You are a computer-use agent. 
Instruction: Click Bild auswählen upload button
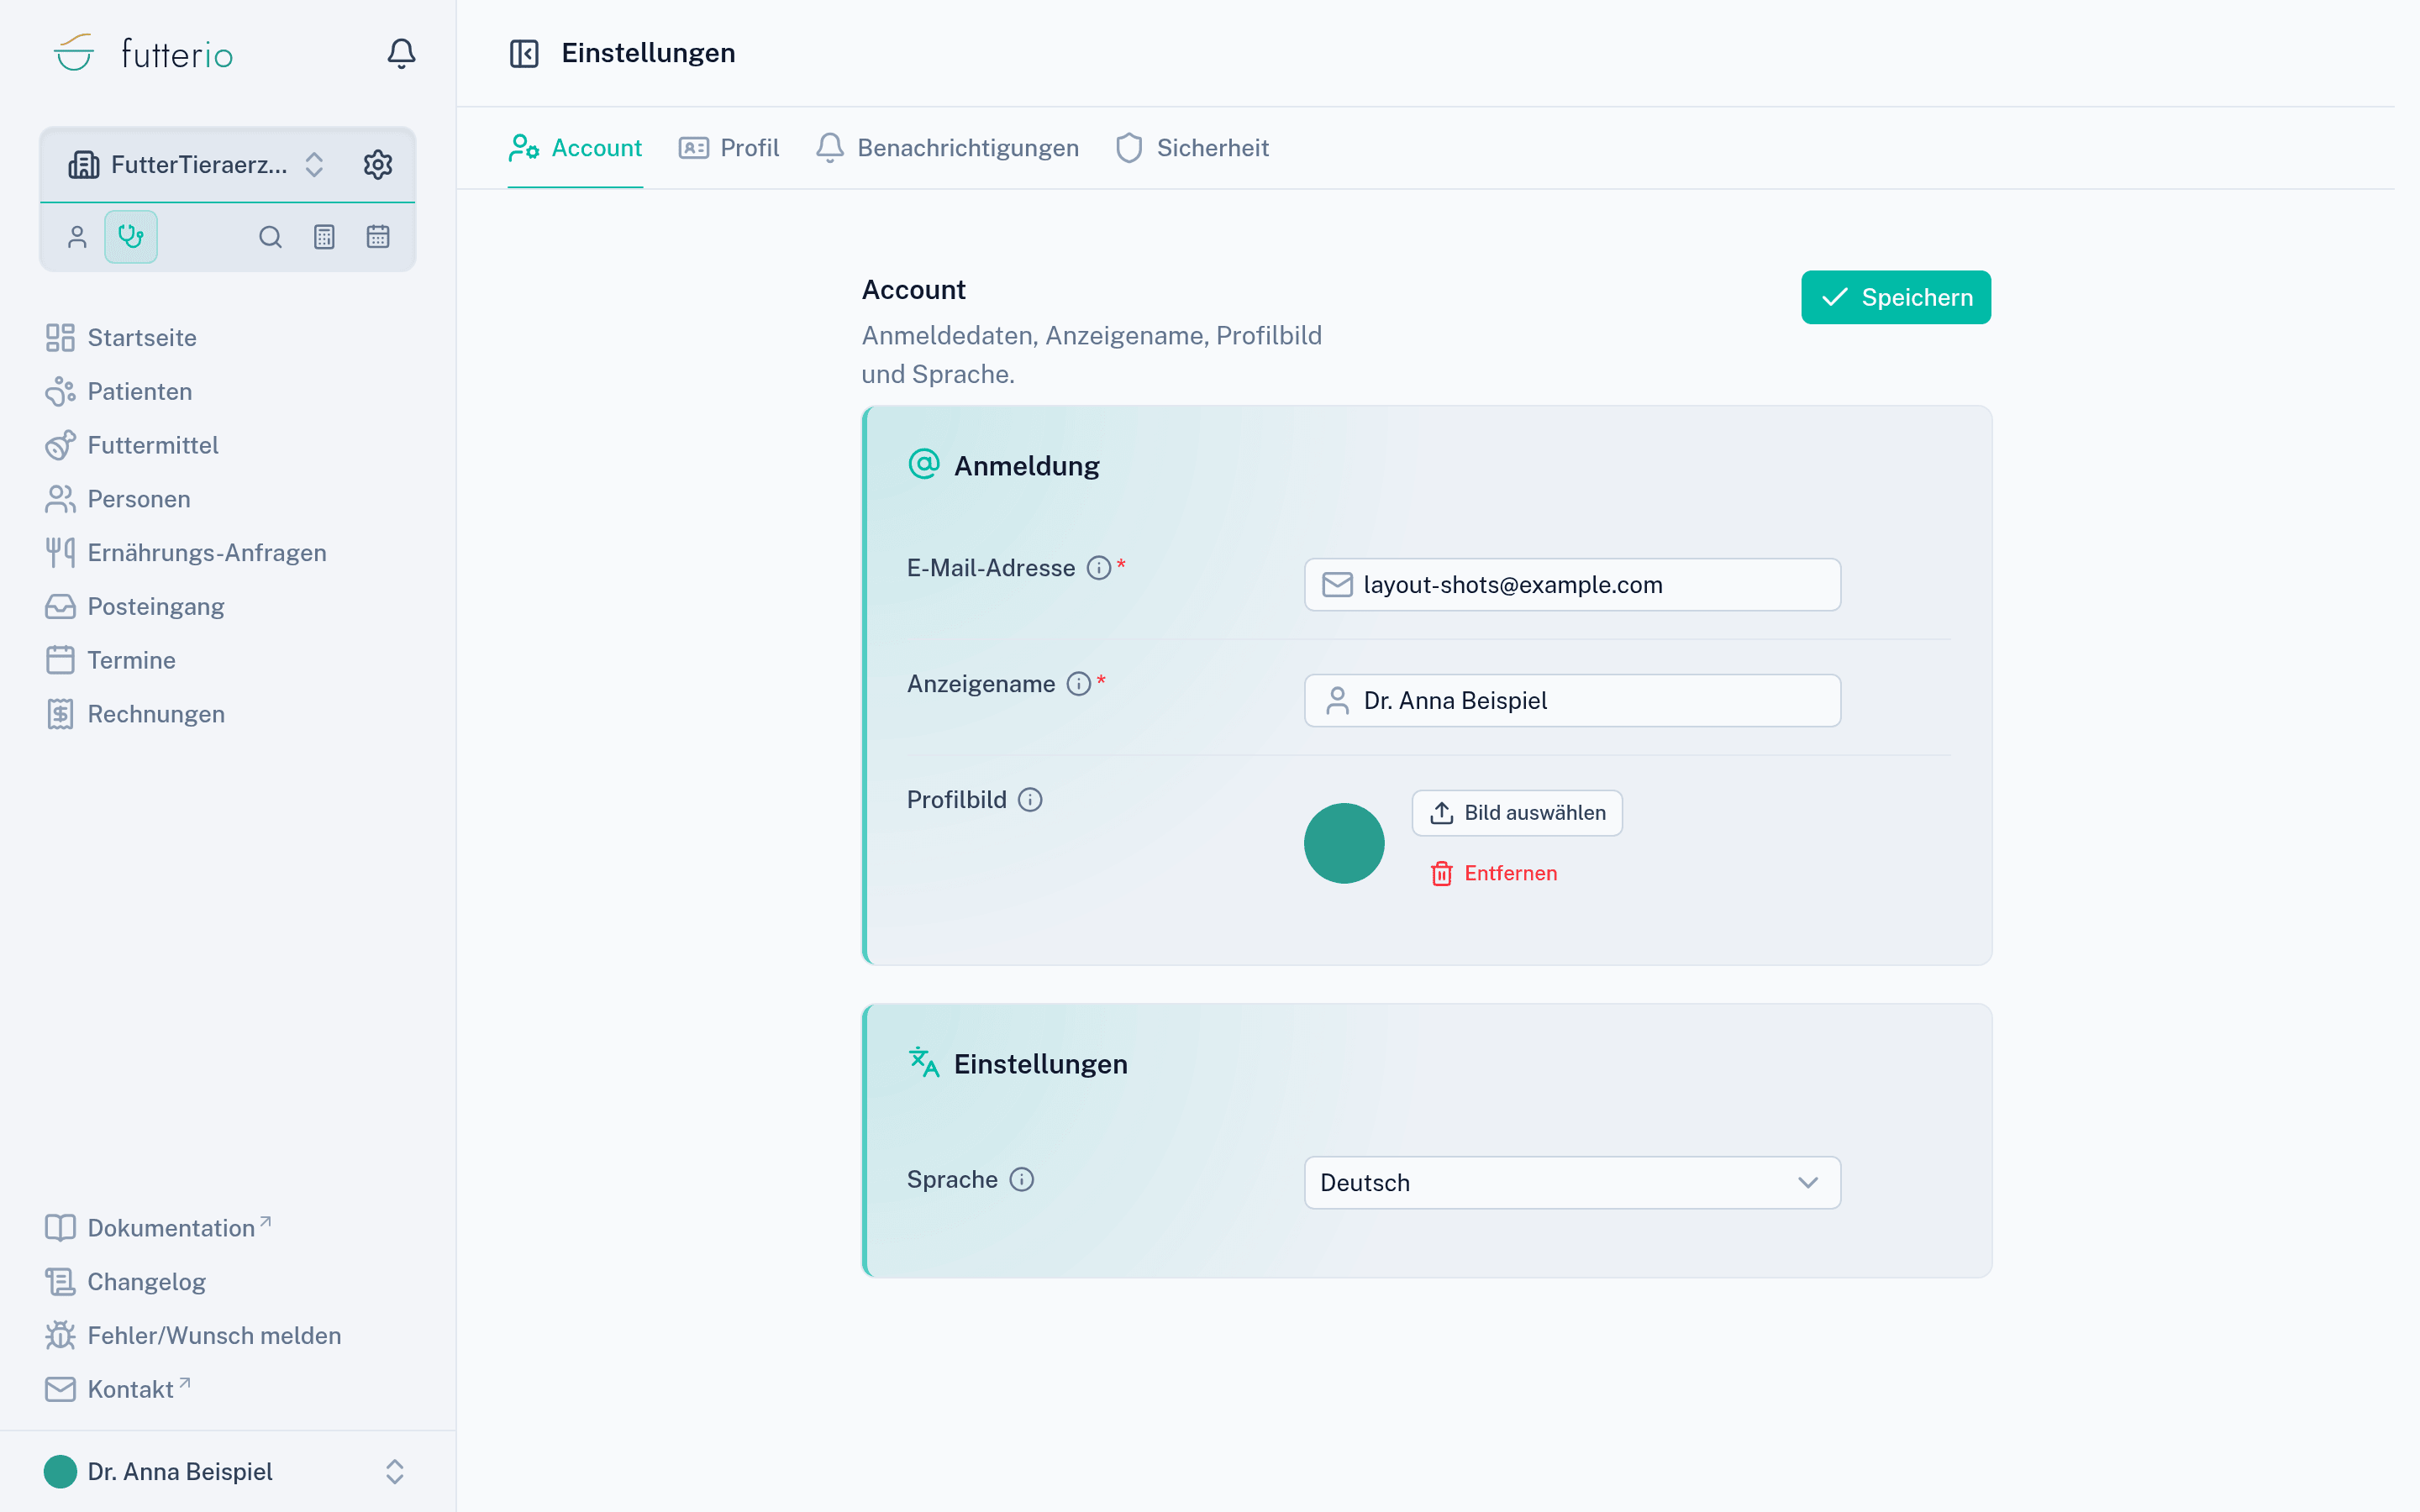[x=1517, y=813]
